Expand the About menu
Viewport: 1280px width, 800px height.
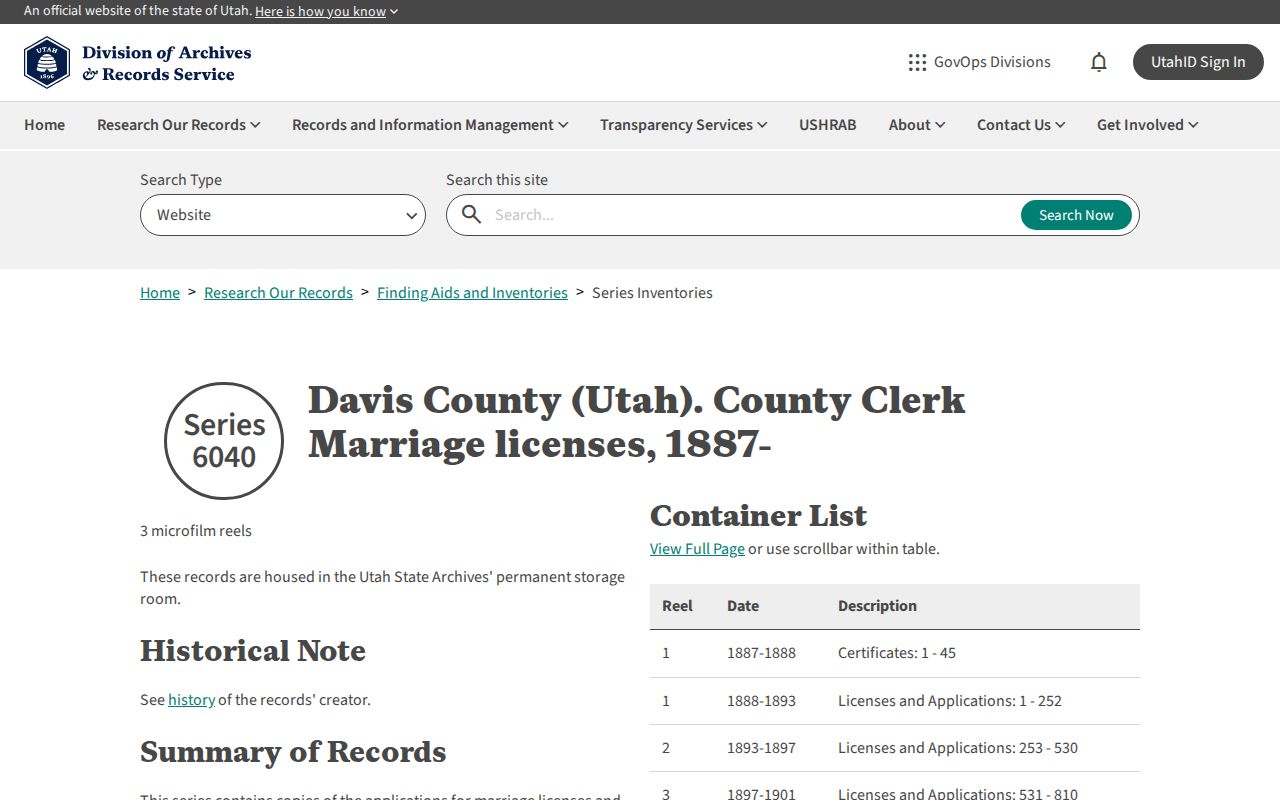click(x=917, y=125)
